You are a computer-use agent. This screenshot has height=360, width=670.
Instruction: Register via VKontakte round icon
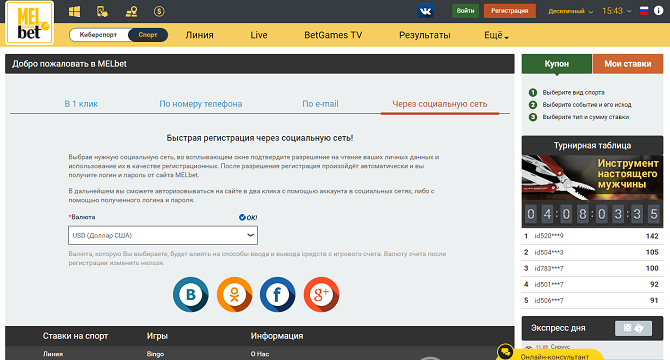[x=191, y=294]
